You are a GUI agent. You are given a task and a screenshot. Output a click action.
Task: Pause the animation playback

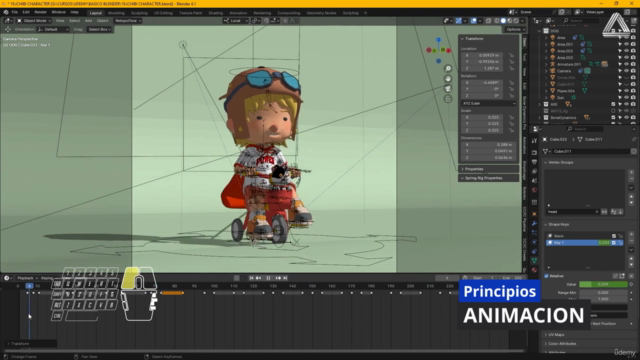[x=268, y=278]
